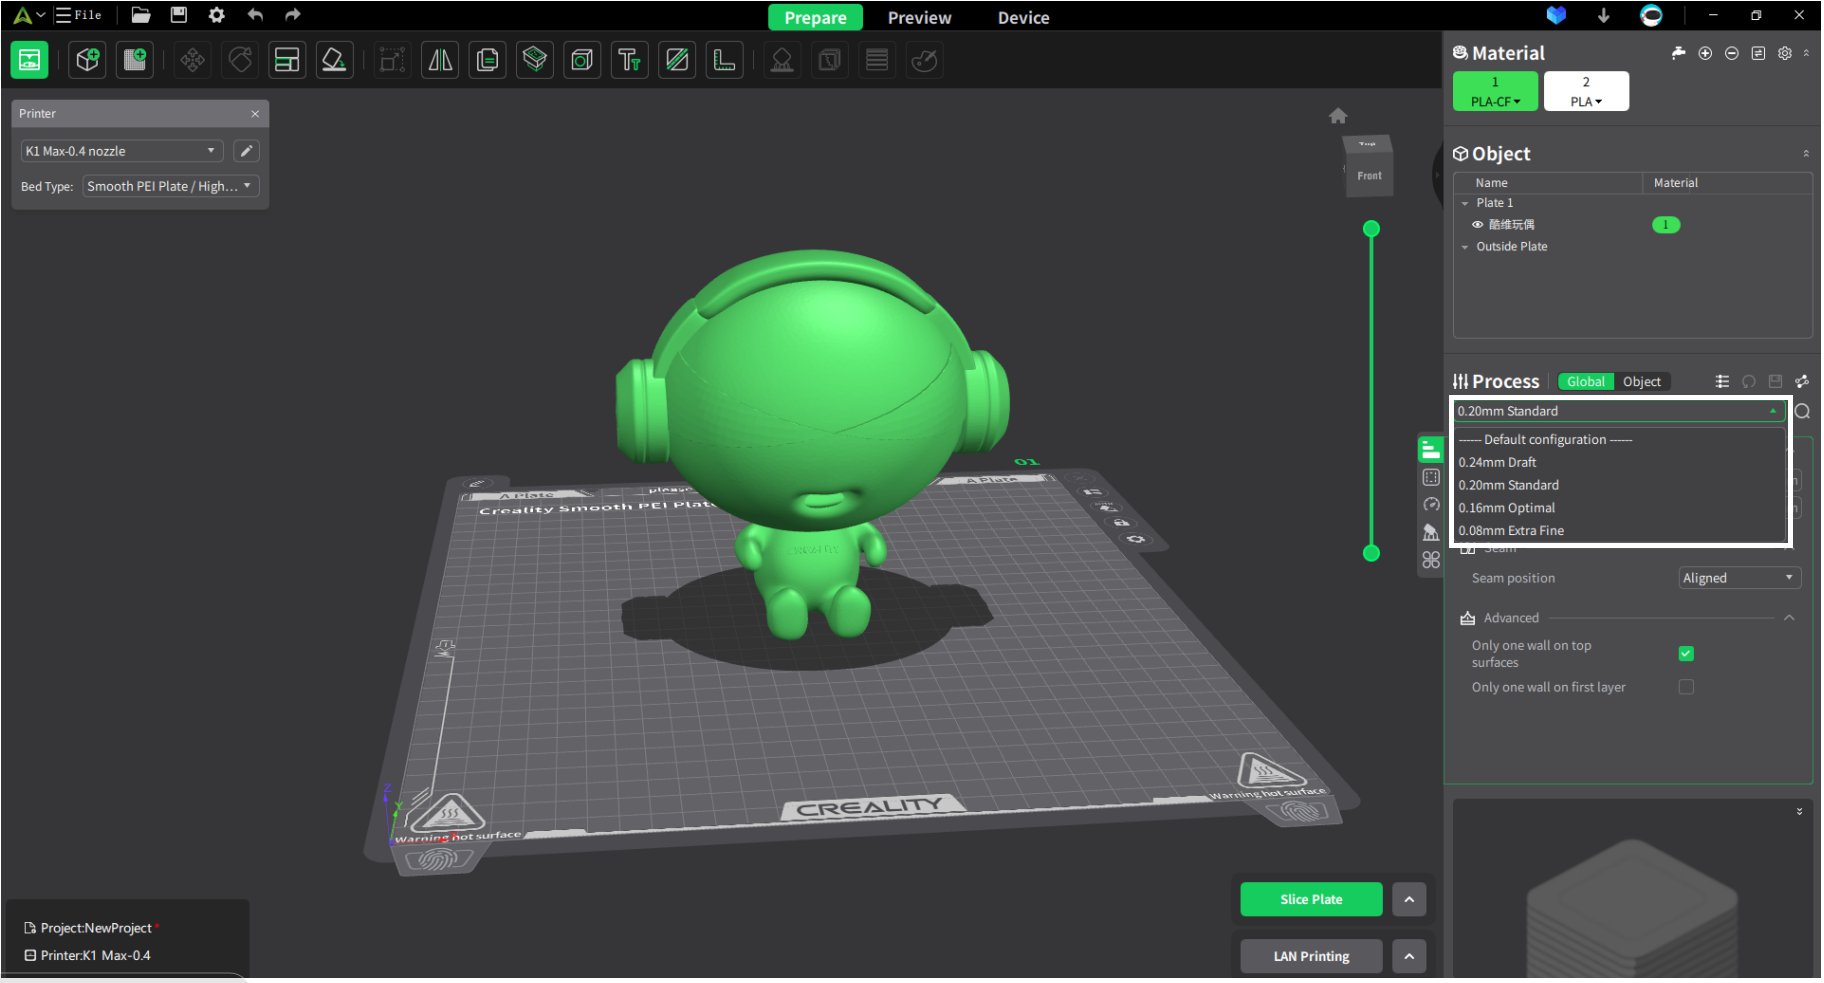Open the Color Painting tool
1824x983 pixels.
point(924,60)
